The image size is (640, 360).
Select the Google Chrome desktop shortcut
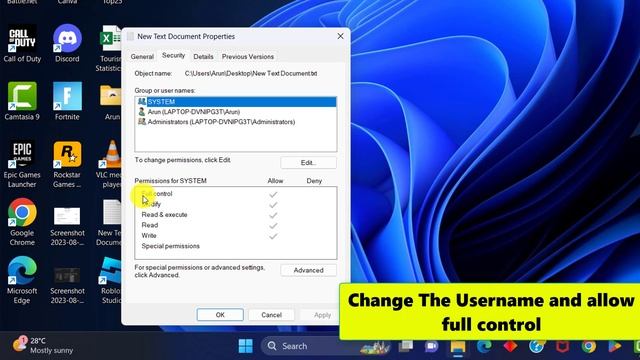[x=22, y=222]
